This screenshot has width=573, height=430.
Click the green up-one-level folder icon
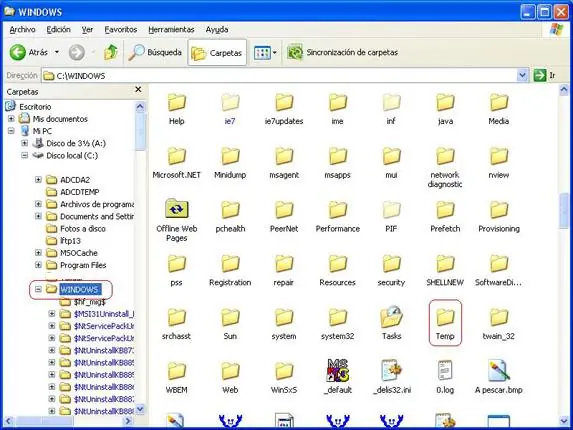[111, 52]
